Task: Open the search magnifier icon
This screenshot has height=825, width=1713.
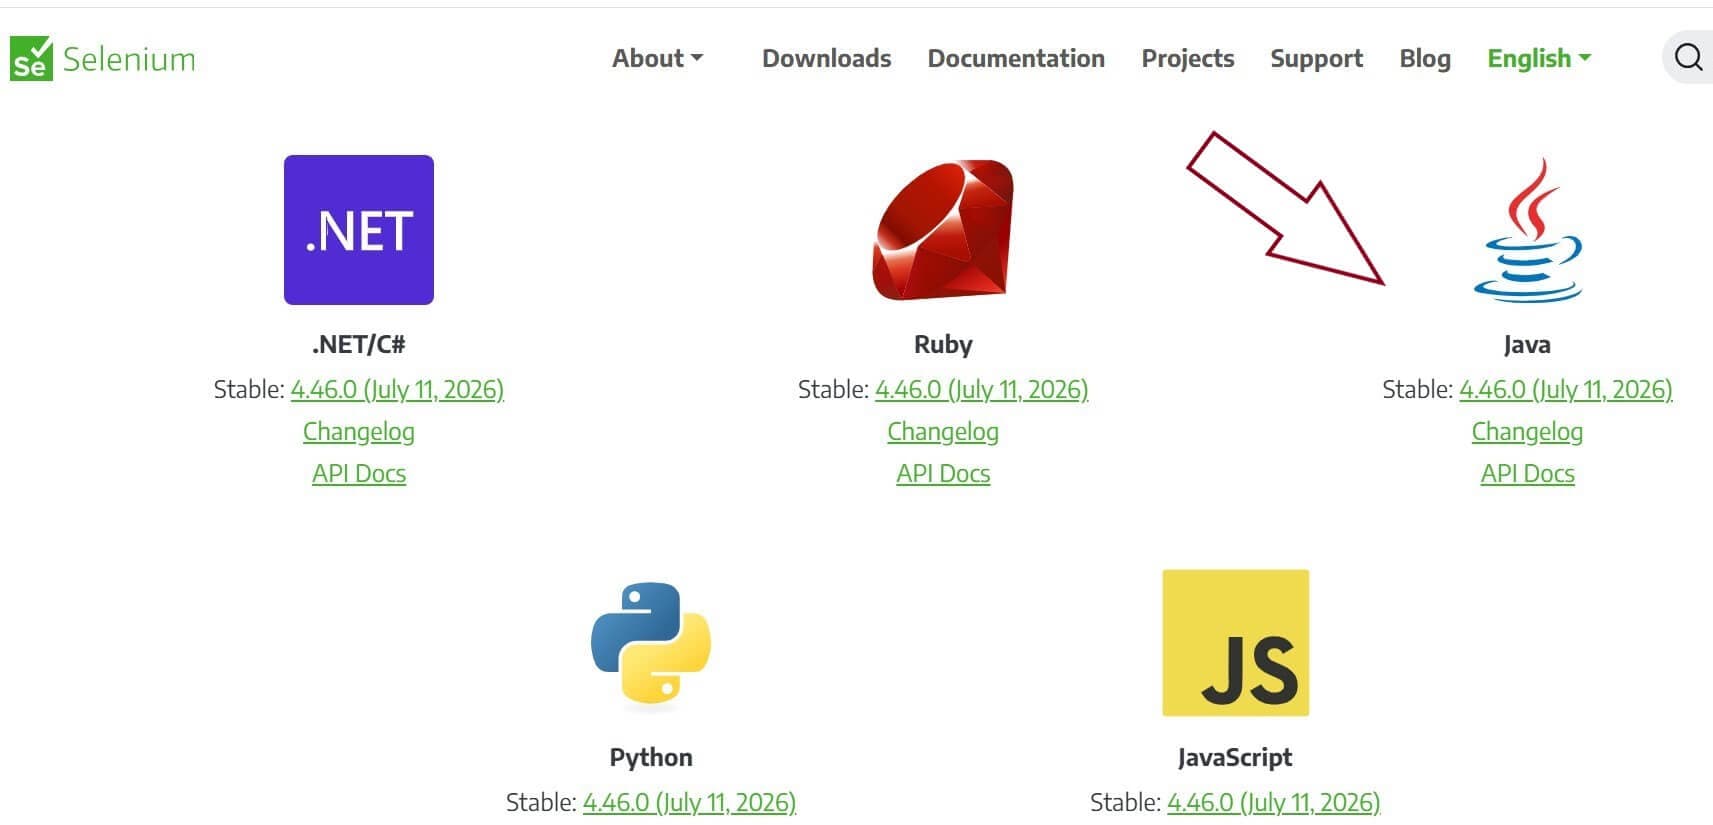Action: [x=1688, y=57]
